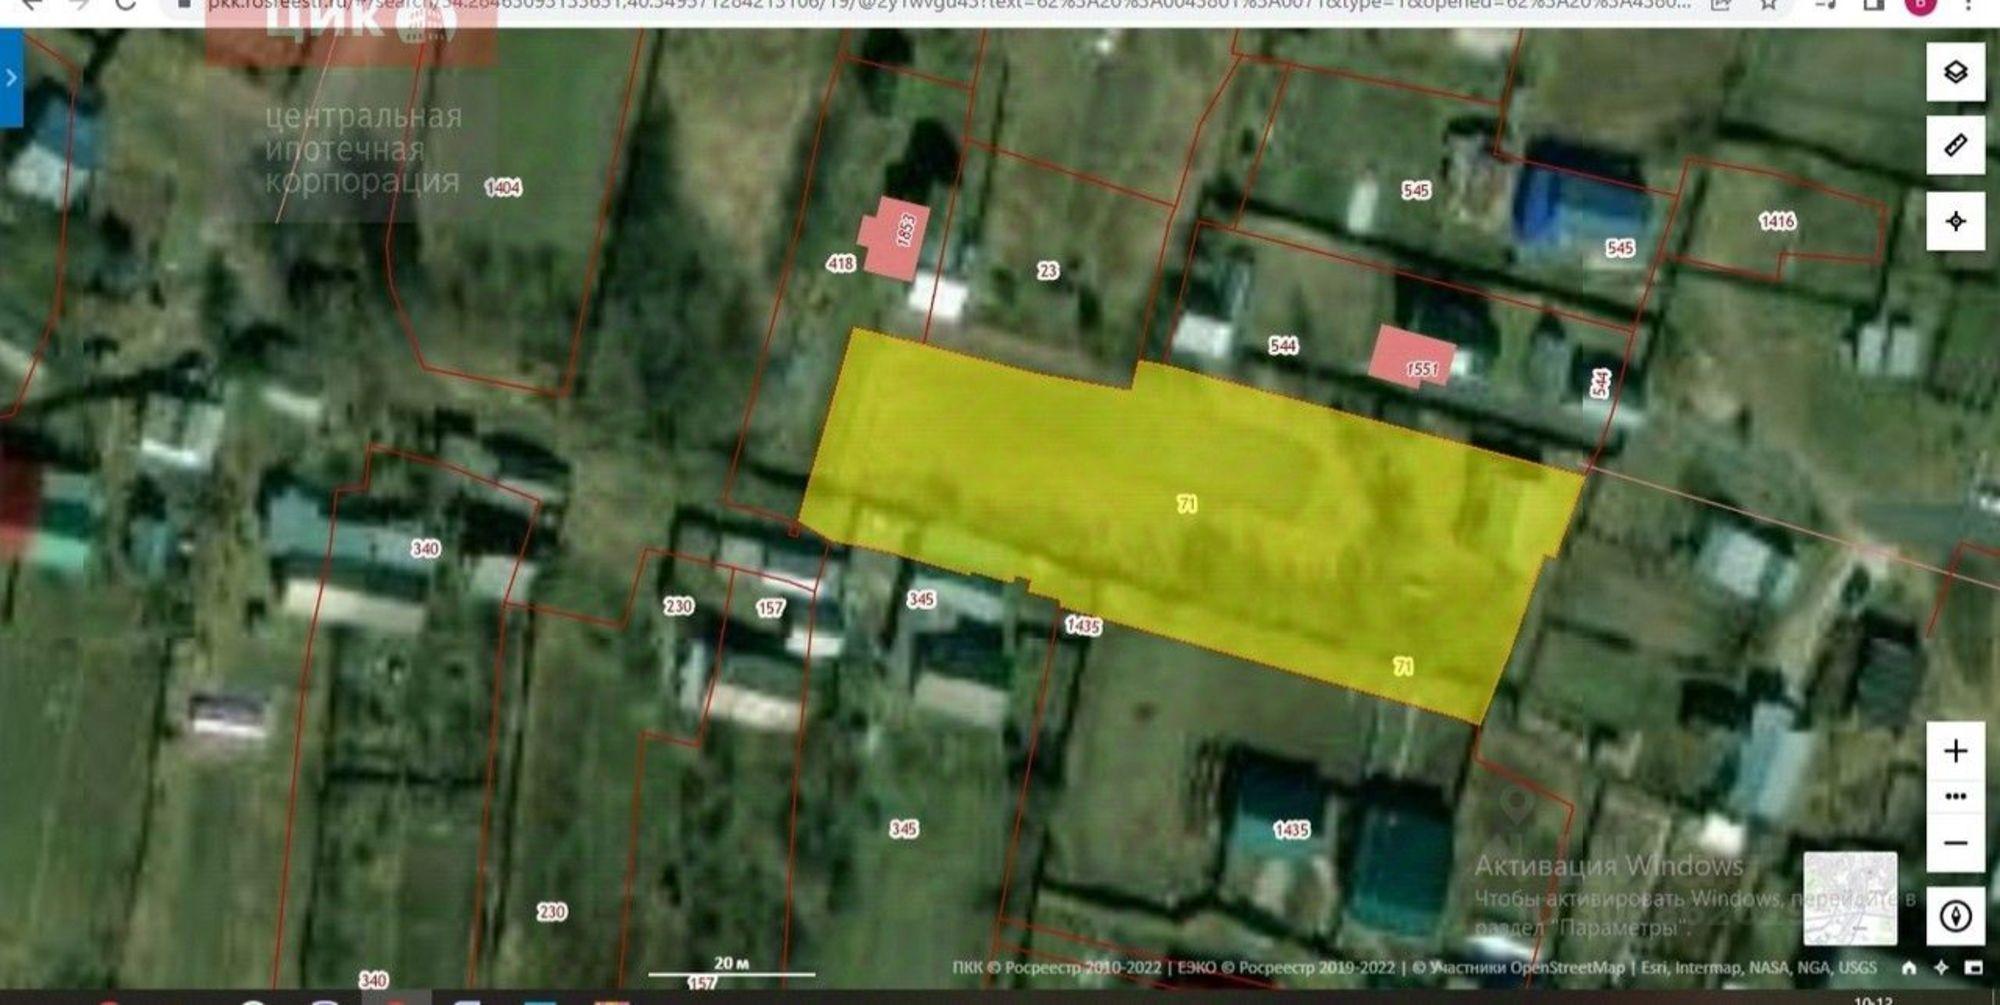Click the 345 label next to 157
Image resolution: width=2000 pixels, height=1005 pixels.
tap(921, 599)
